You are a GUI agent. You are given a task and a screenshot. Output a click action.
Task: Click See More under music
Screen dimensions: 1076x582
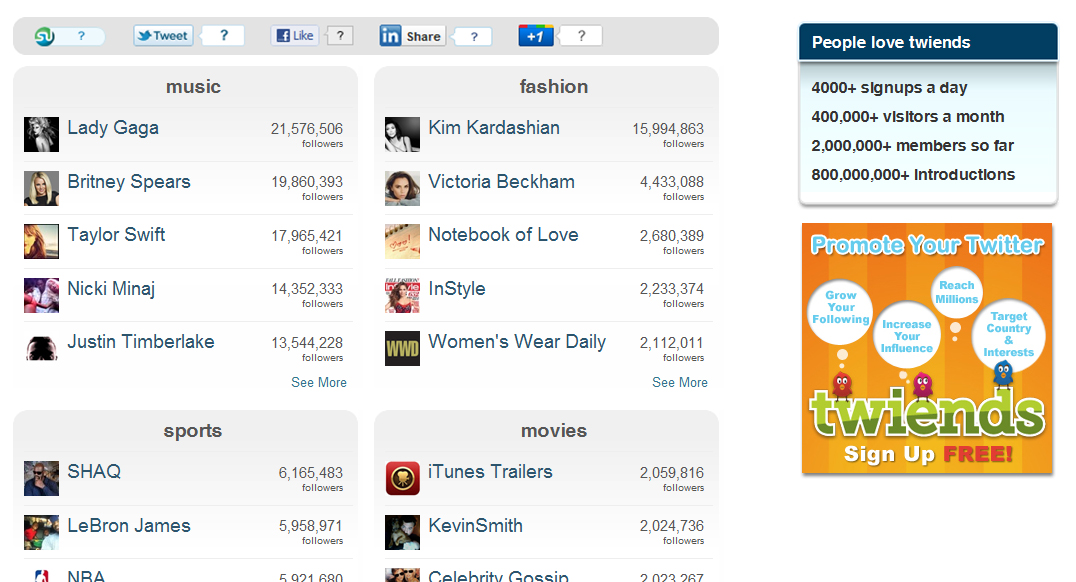pyautogui.click(x=318, y=382)
